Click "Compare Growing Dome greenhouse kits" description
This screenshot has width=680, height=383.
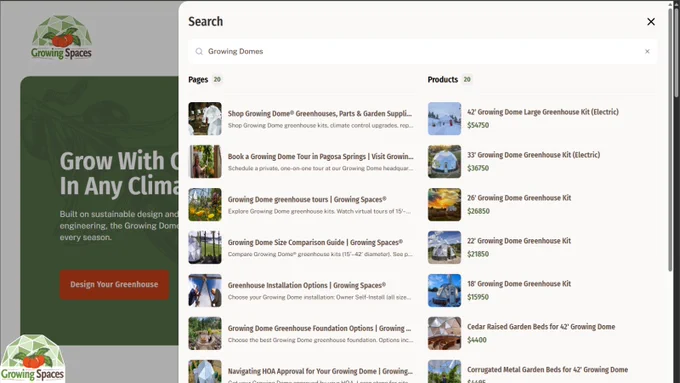320,254
